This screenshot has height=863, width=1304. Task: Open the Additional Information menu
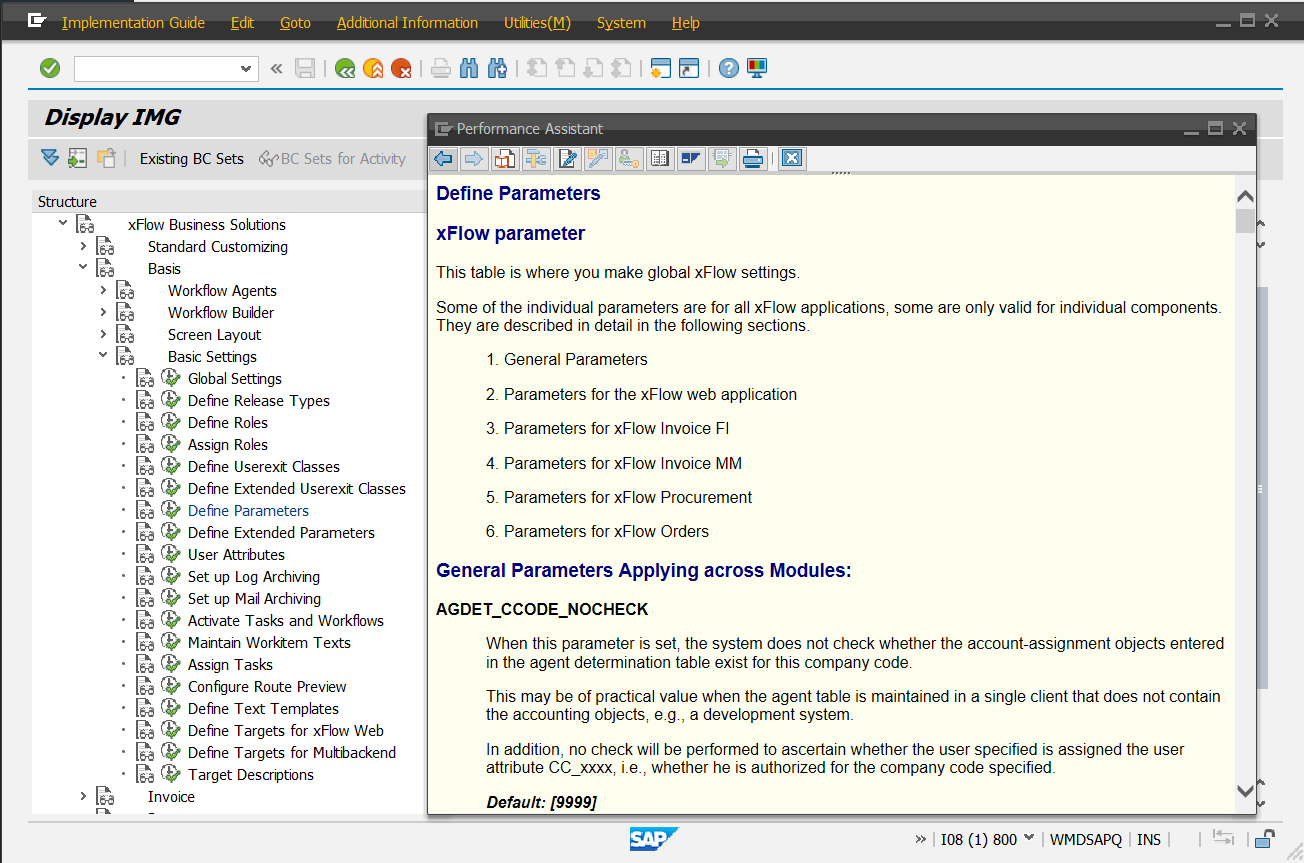407,23
